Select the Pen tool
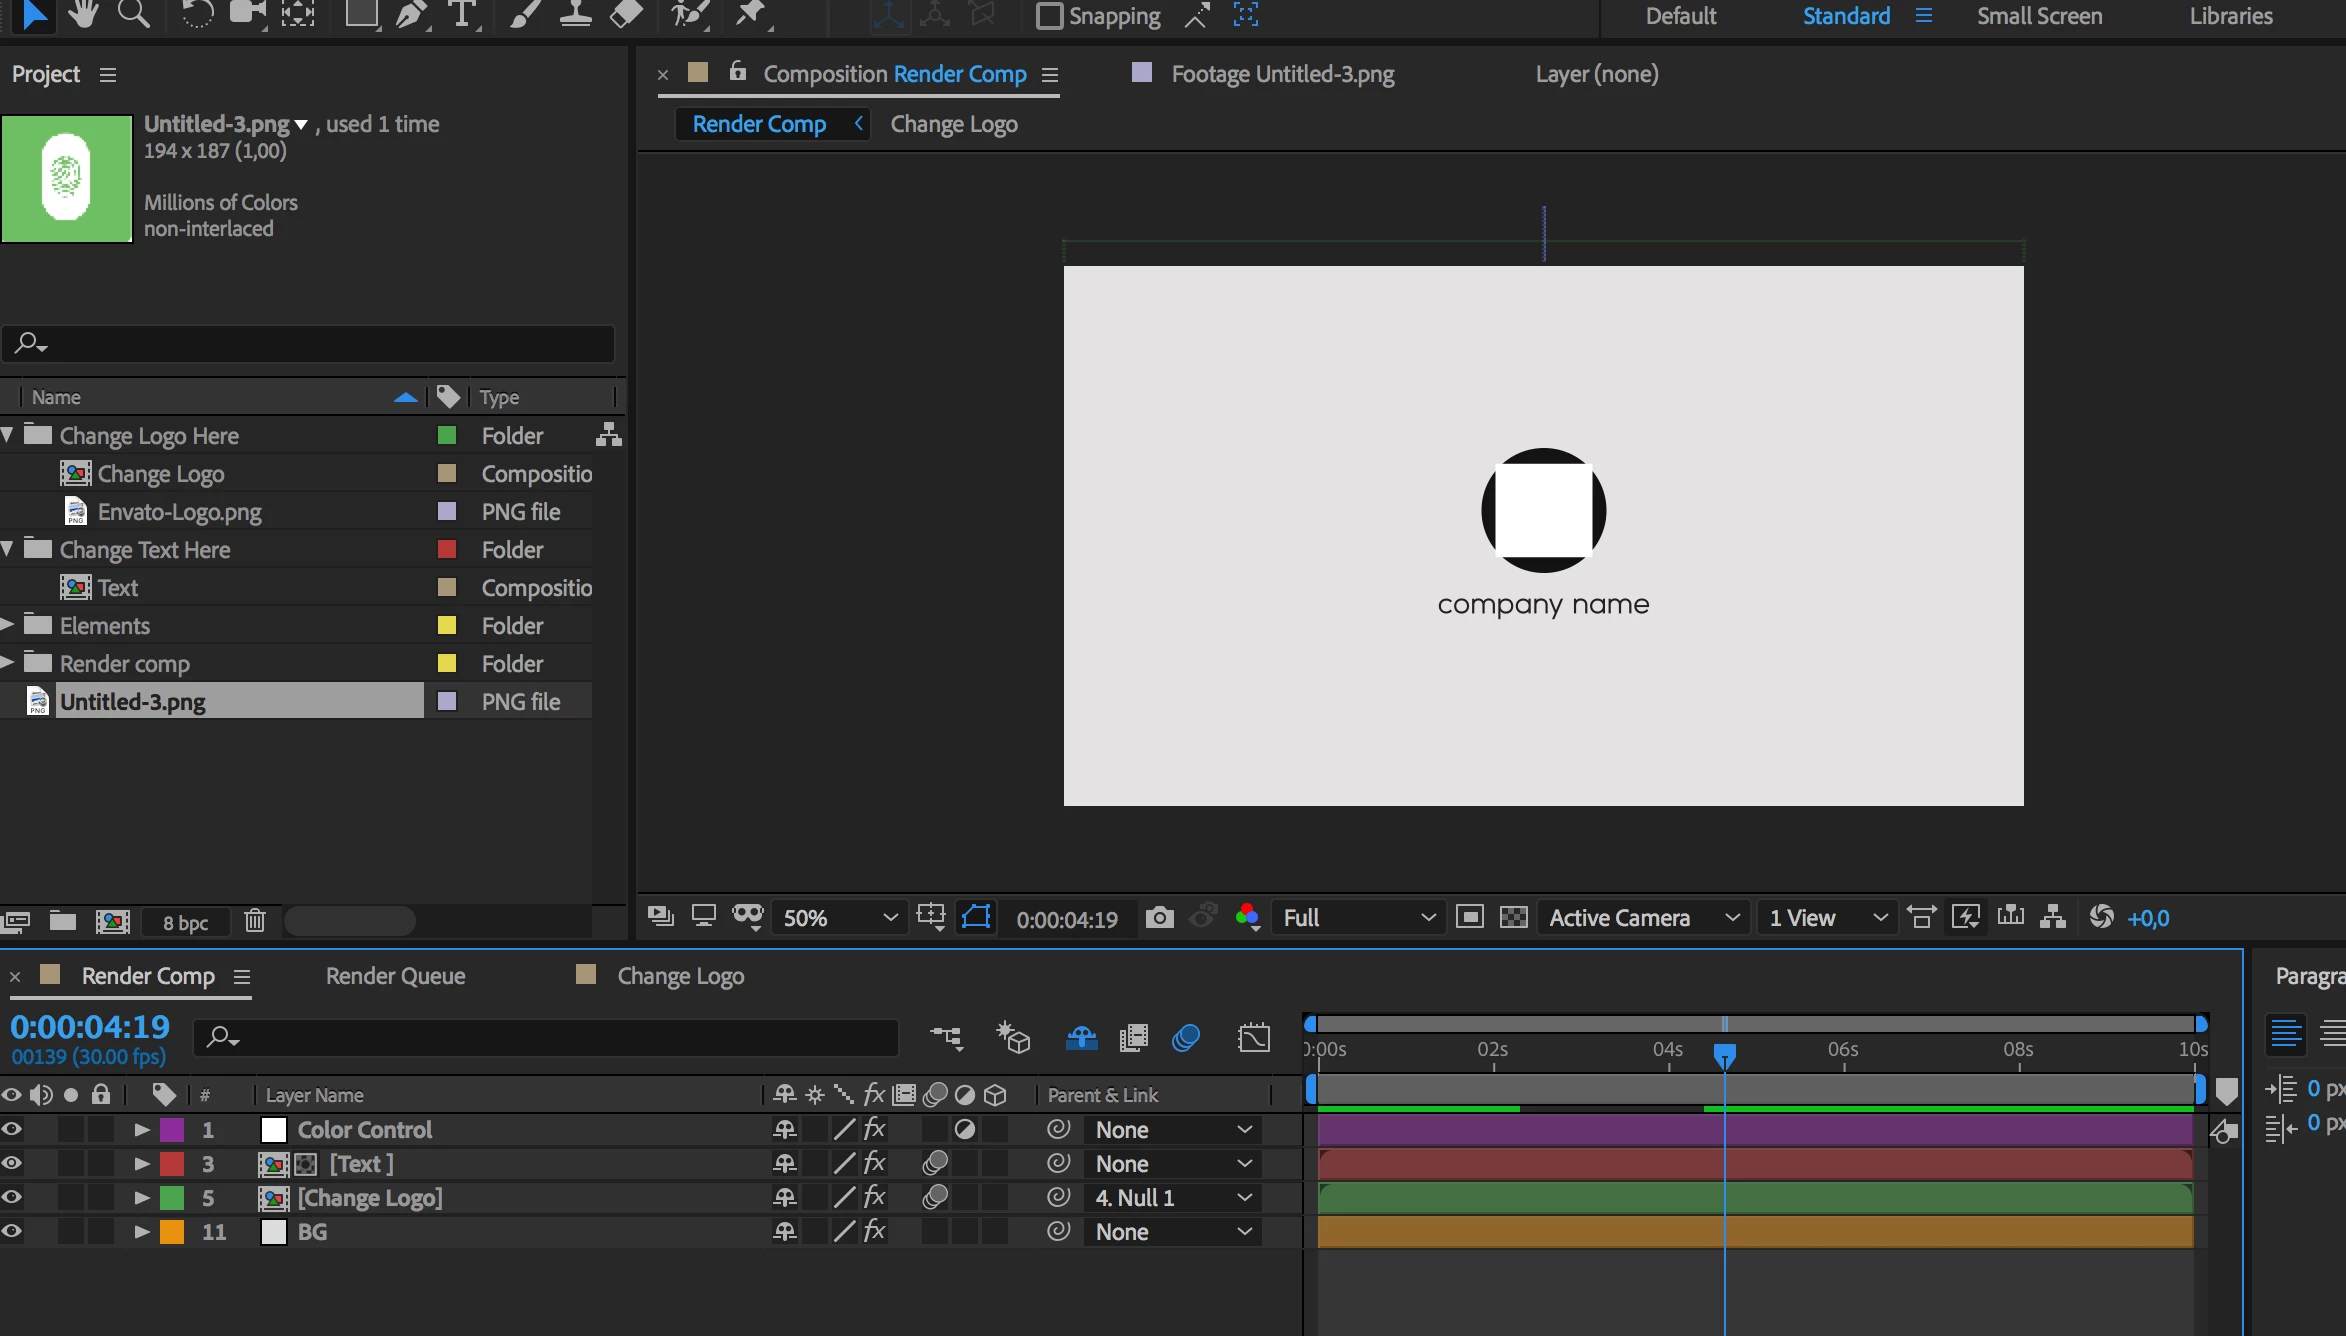Viewport: 2346px width, 1336px height. pyautogui.click(x=409, y=14)
